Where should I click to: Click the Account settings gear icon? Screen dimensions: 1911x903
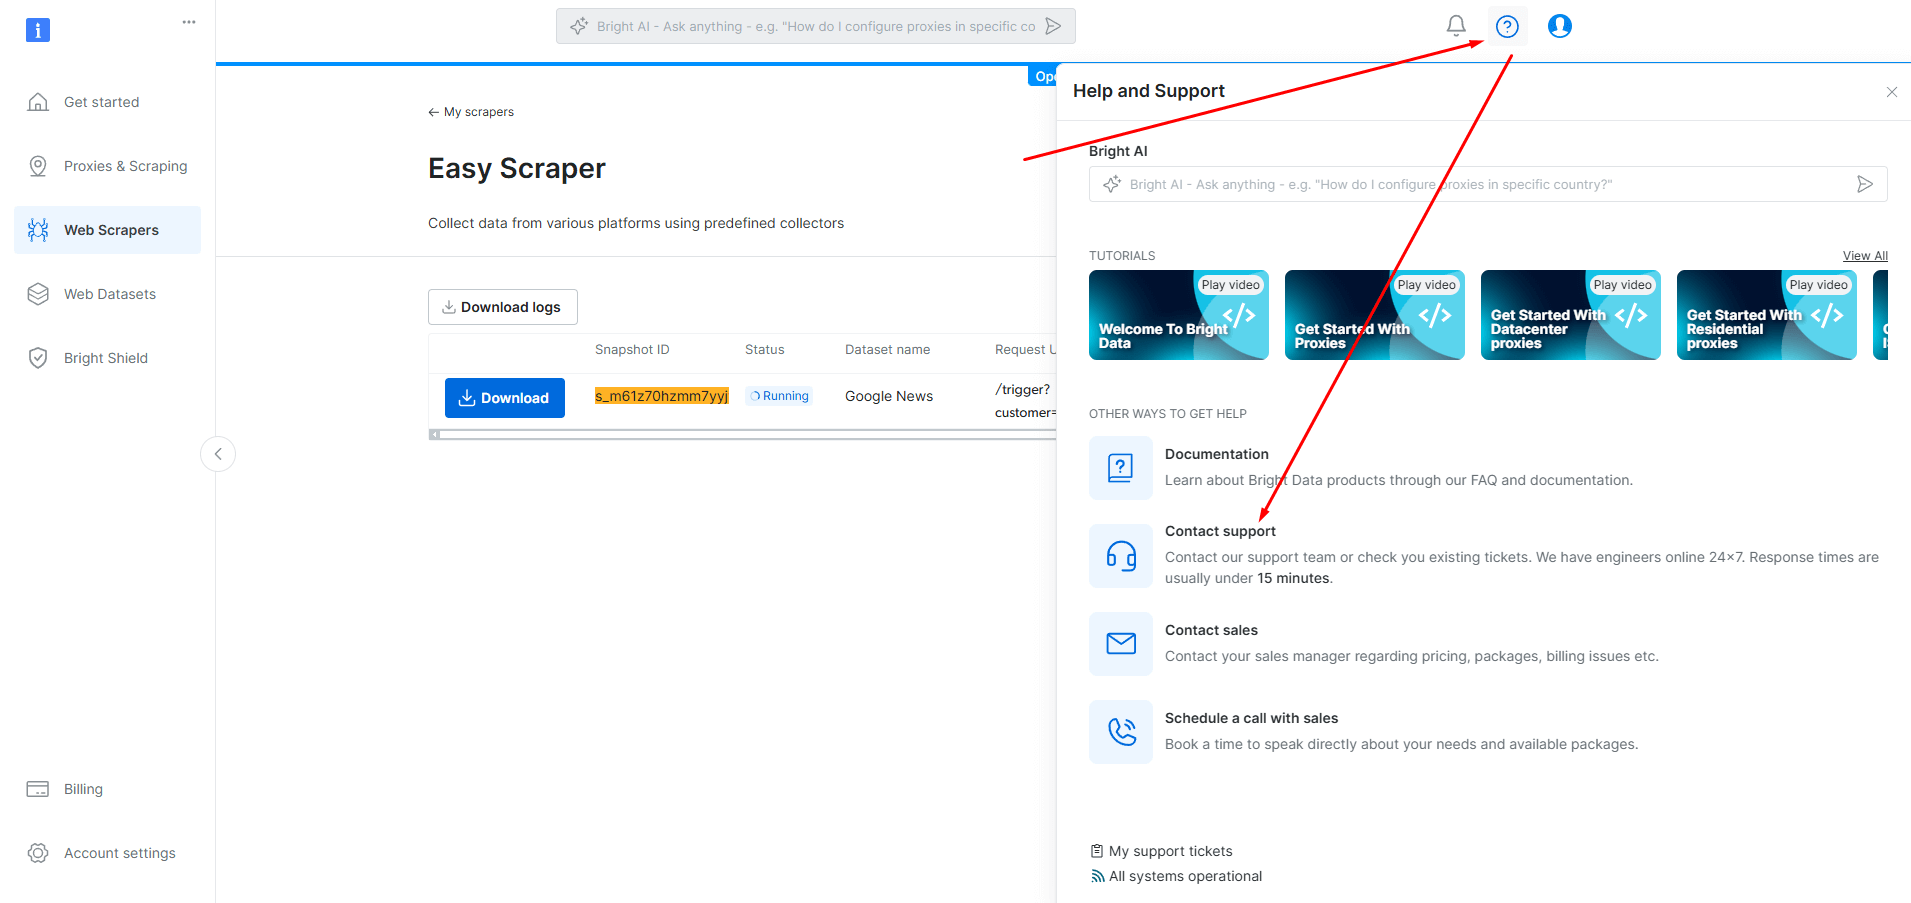pyautogui.click(x=38, y=853)
